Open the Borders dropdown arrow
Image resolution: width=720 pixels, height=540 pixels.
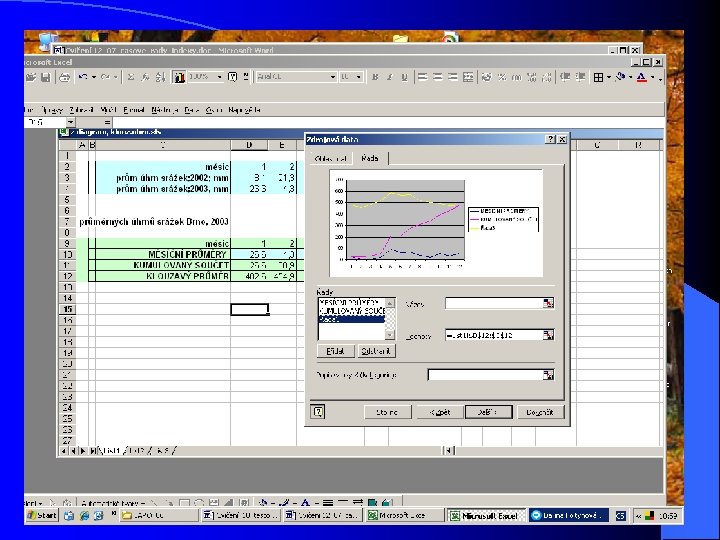[x=609, y=77]
